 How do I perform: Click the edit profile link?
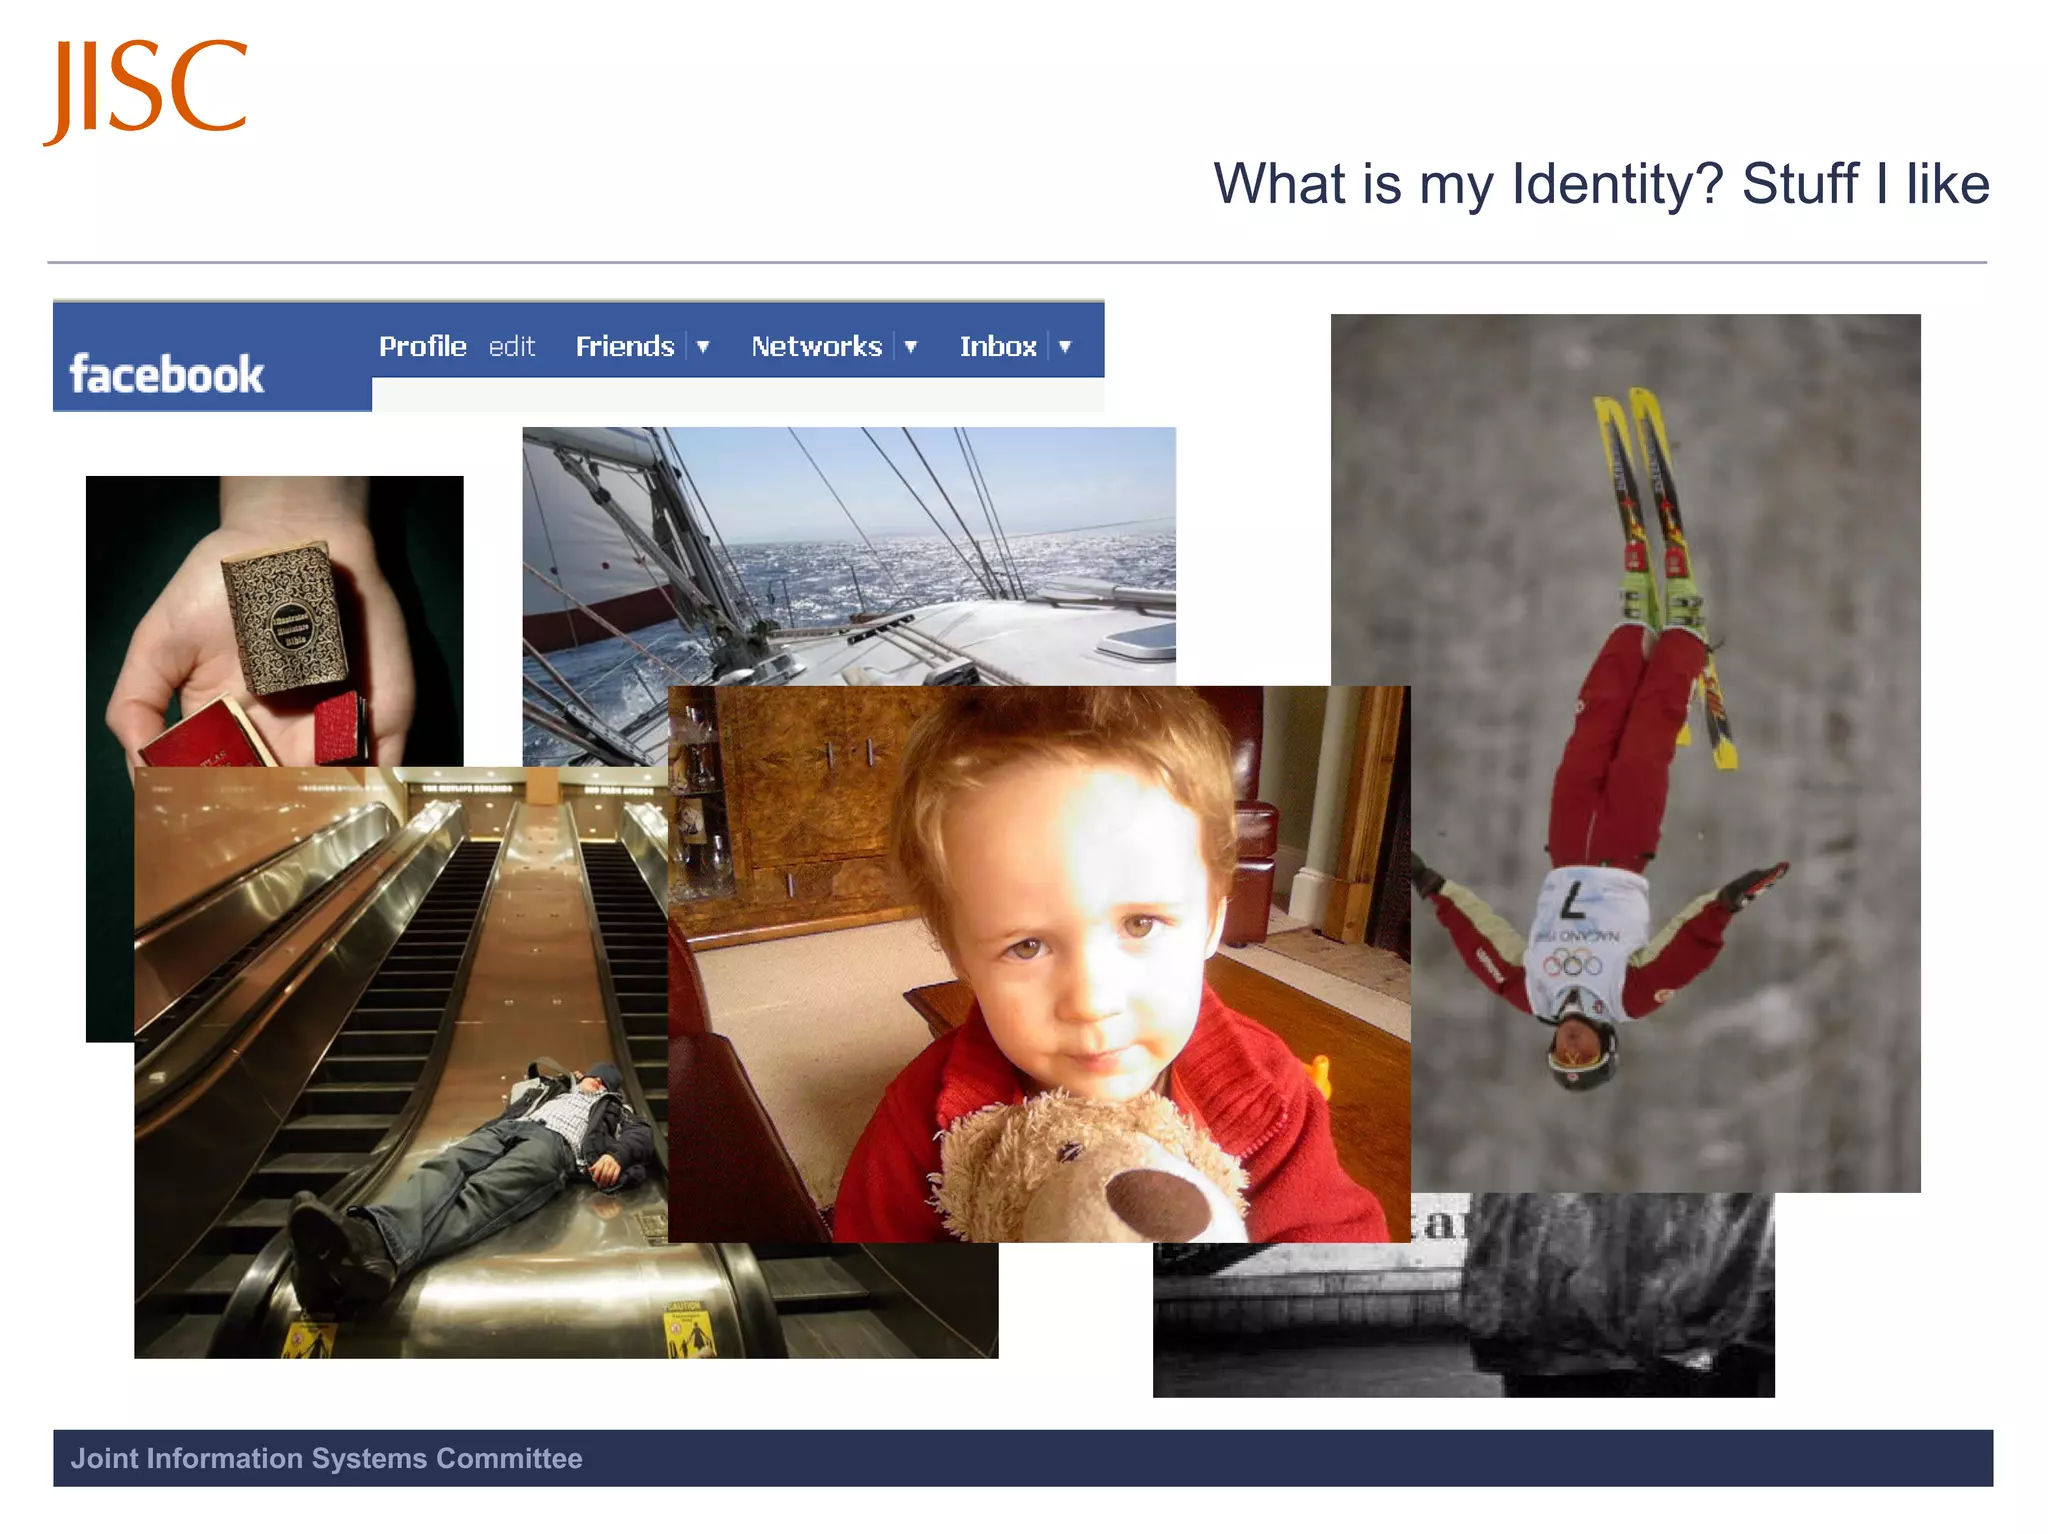coord(512,346)
